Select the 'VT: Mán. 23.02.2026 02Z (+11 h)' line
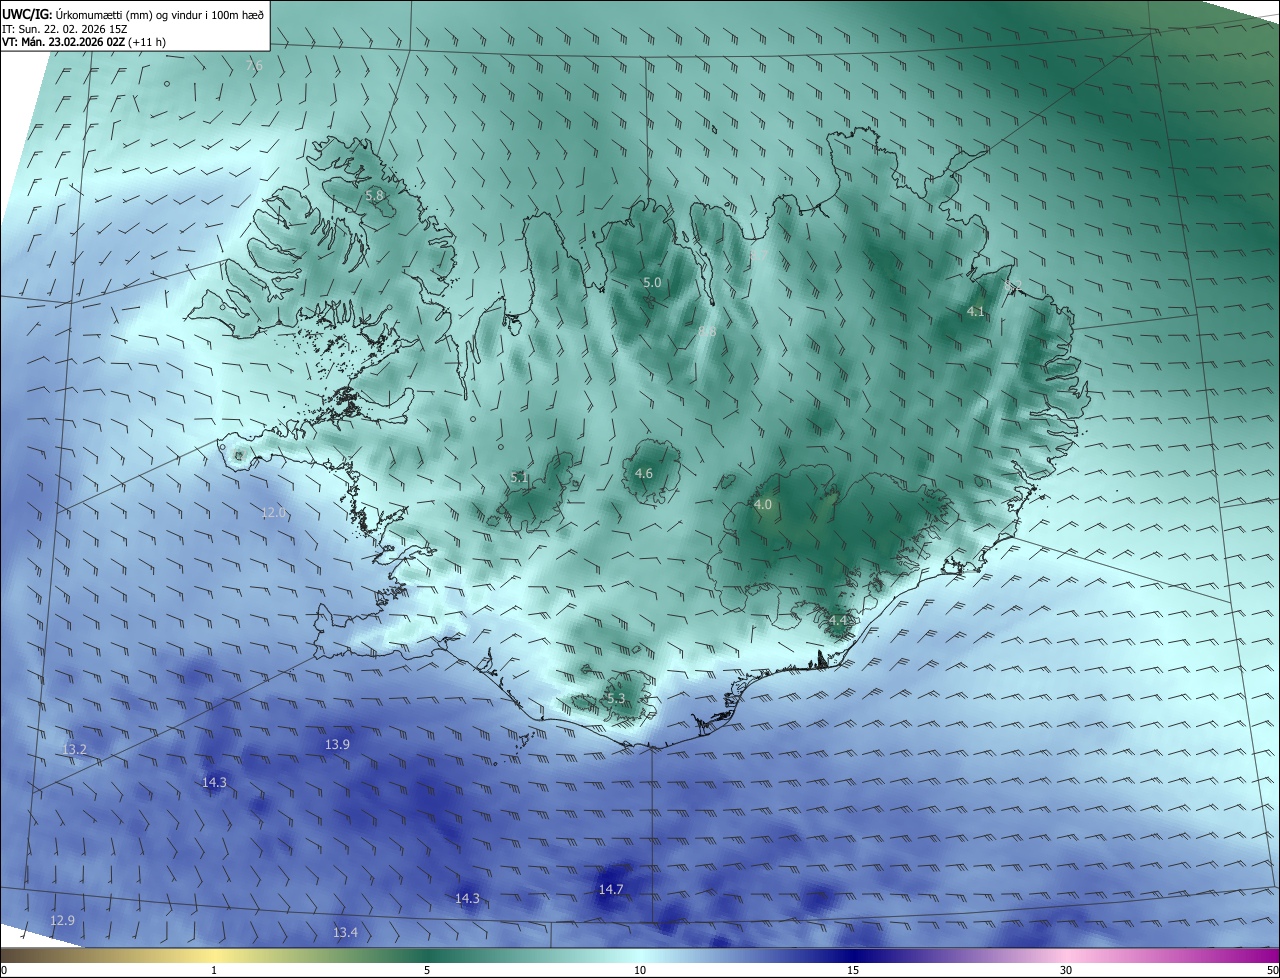This screenshot has width=1280, height=978. point(84,42)
